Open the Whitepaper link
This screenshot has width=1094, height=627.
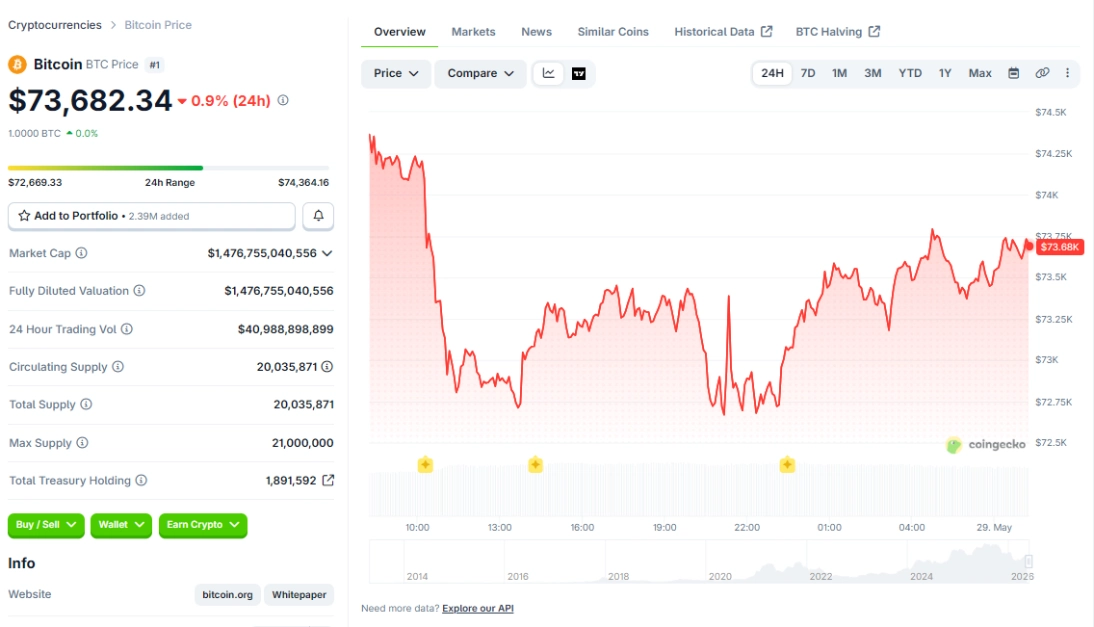(299, 595)
